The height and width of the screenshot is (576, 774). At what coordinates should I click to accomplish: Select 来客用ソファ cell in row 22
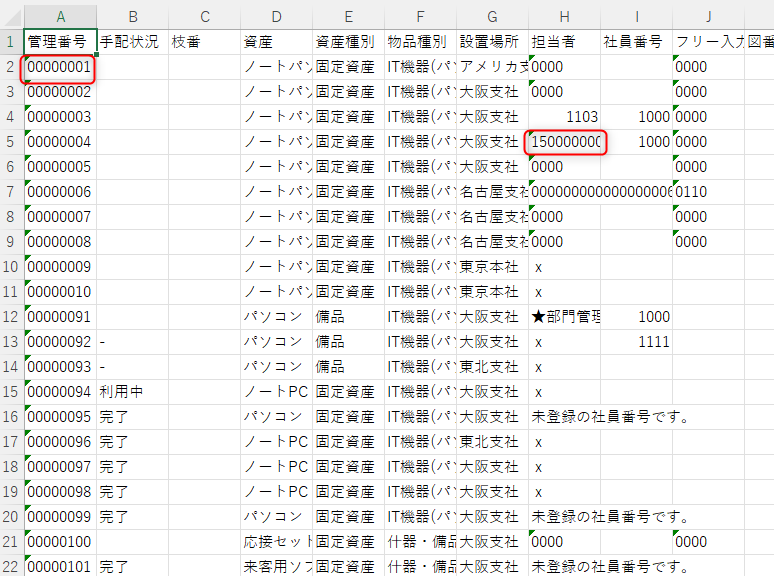point(276,567)
